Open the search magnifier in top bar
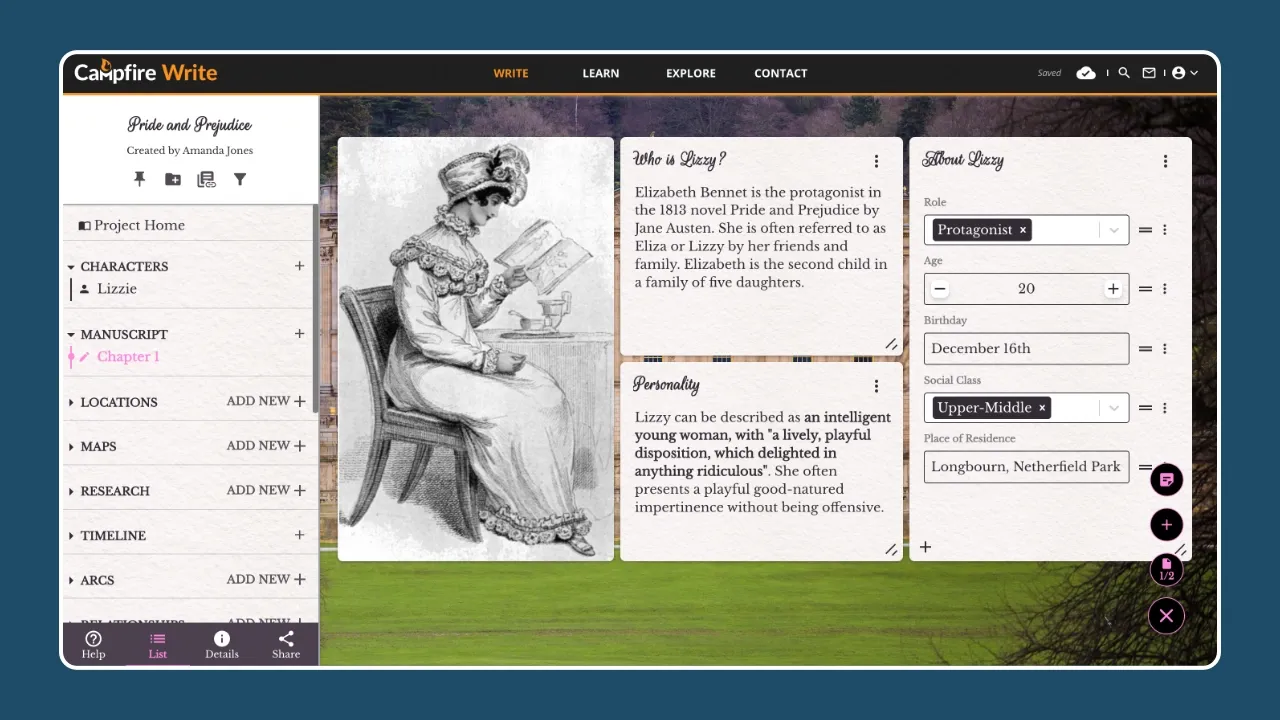The height and width of the screenshot is (720, 1280). [x=1124, y=73]
